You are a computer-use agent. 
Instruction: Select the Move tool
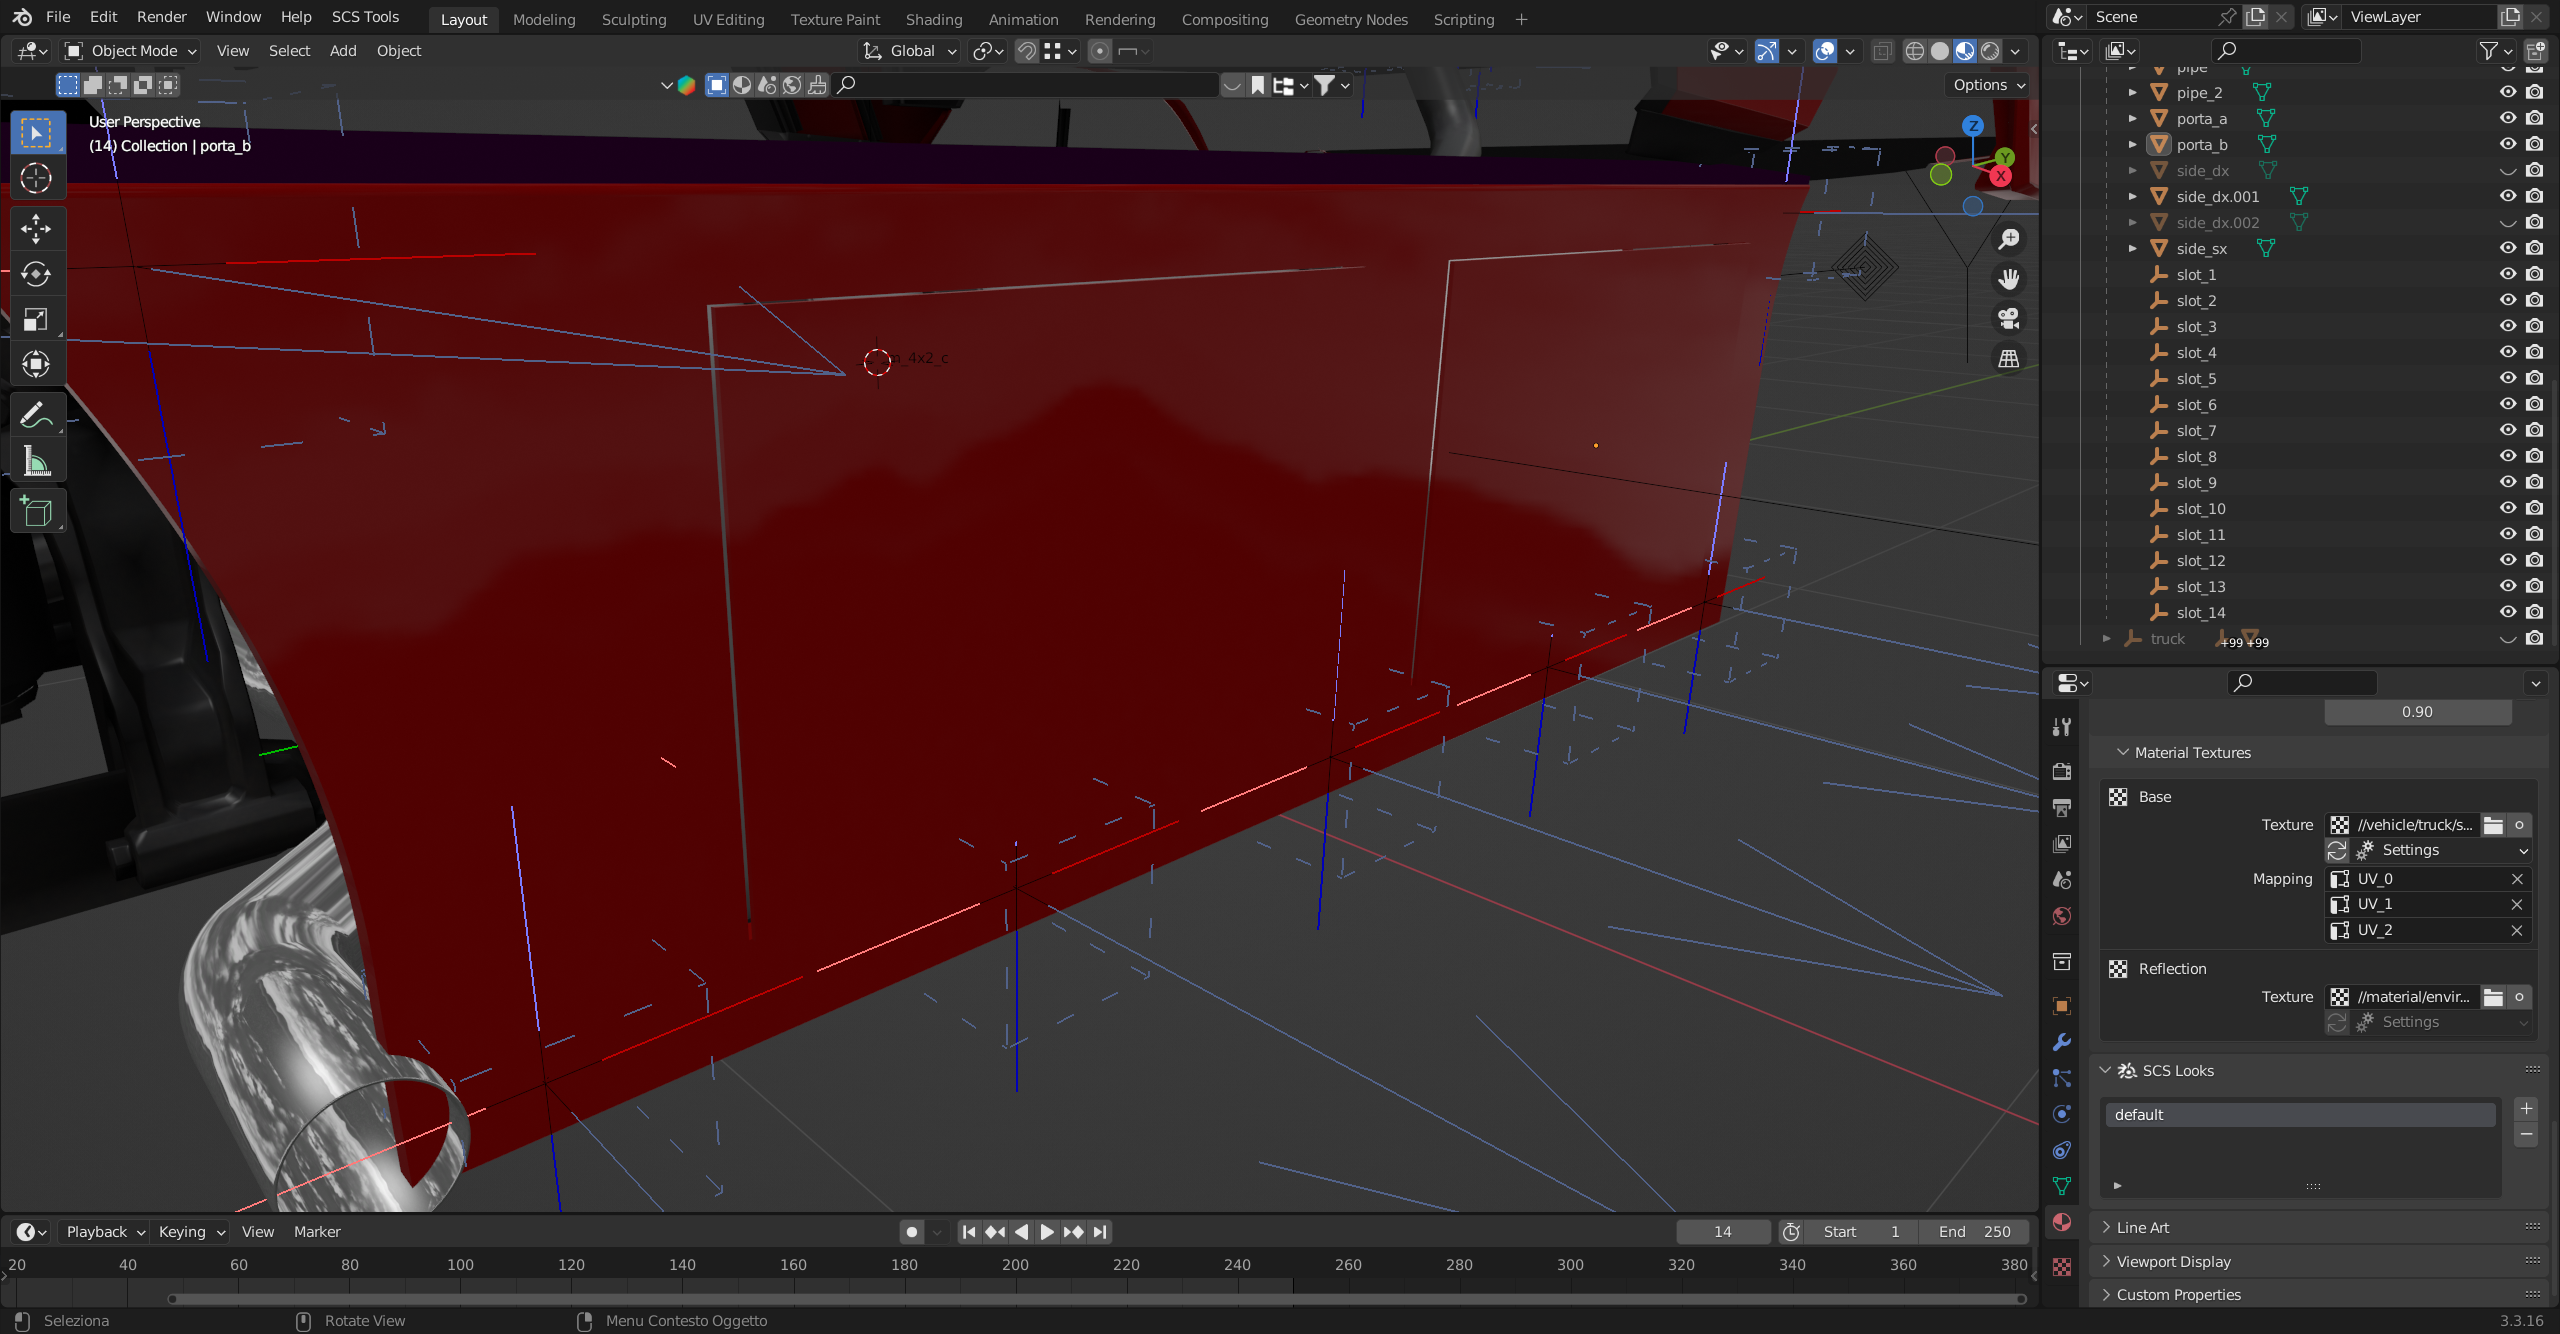[x=36, y=229]
